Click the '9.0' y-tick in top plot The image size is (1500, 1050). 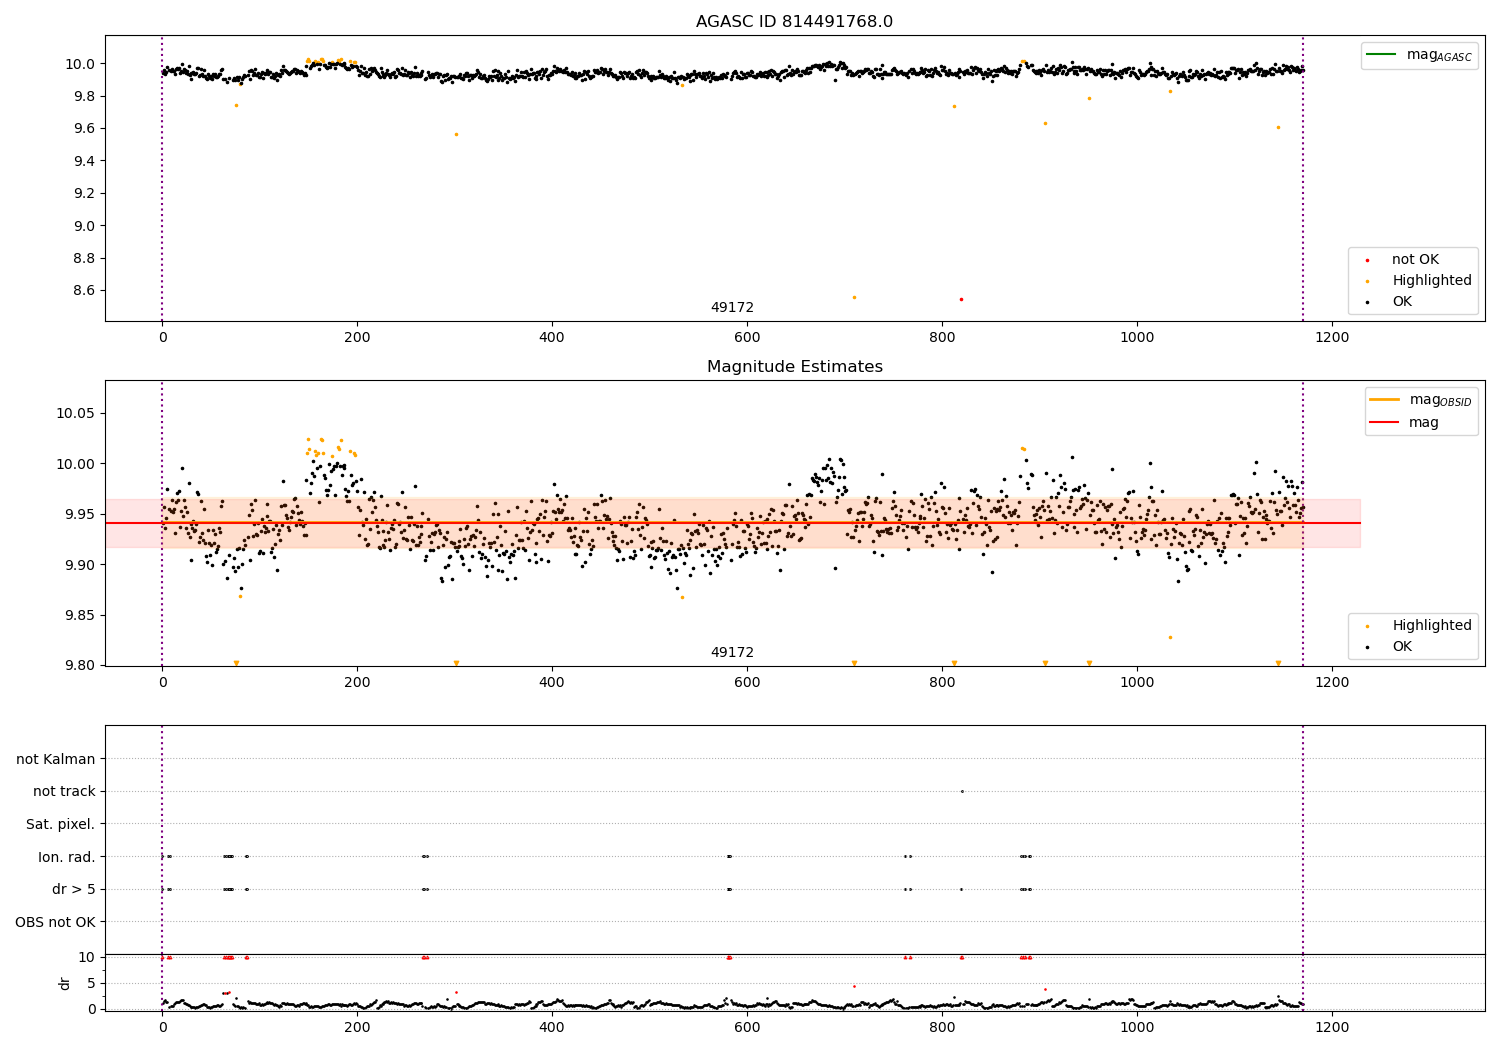[84, 226]
